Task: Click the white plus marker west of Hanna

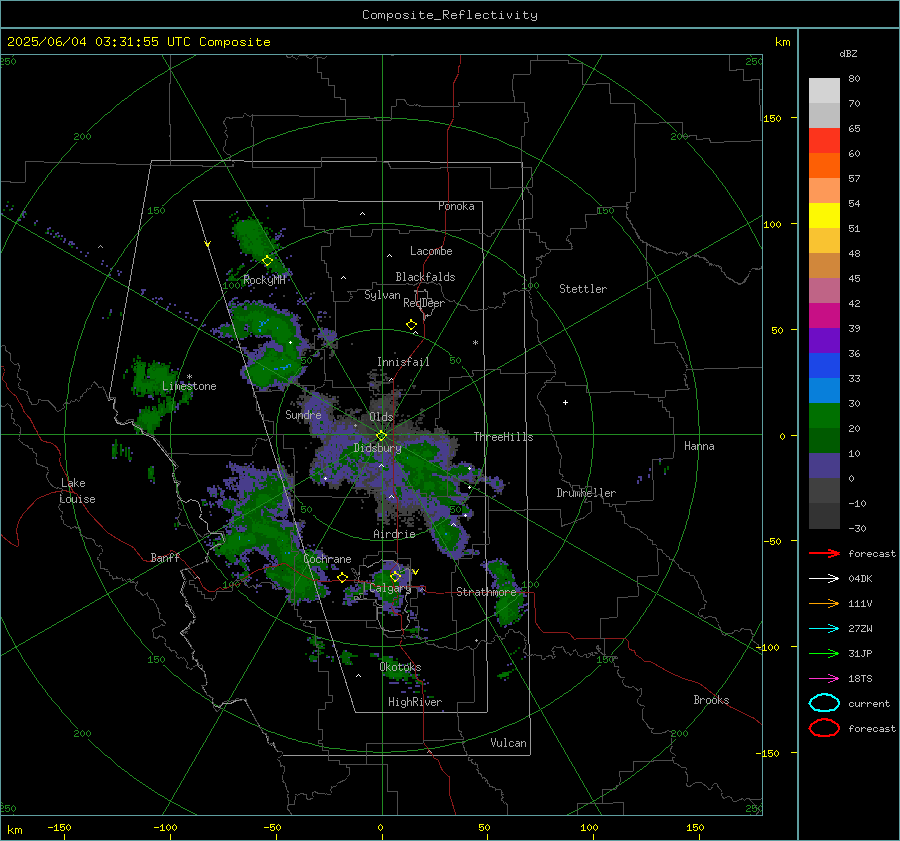Action: (x=565, y=402)
